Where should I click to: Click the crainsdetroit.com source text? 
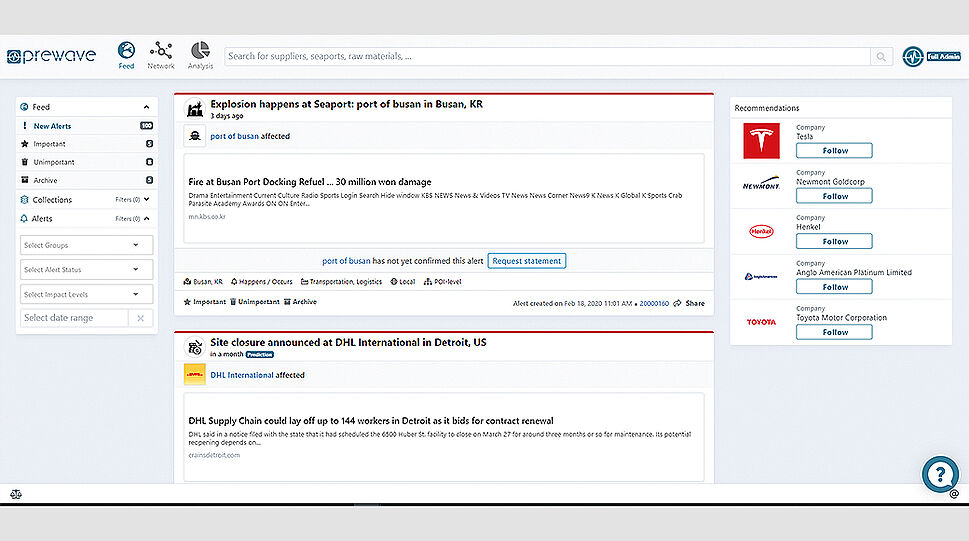click(214, 455)
